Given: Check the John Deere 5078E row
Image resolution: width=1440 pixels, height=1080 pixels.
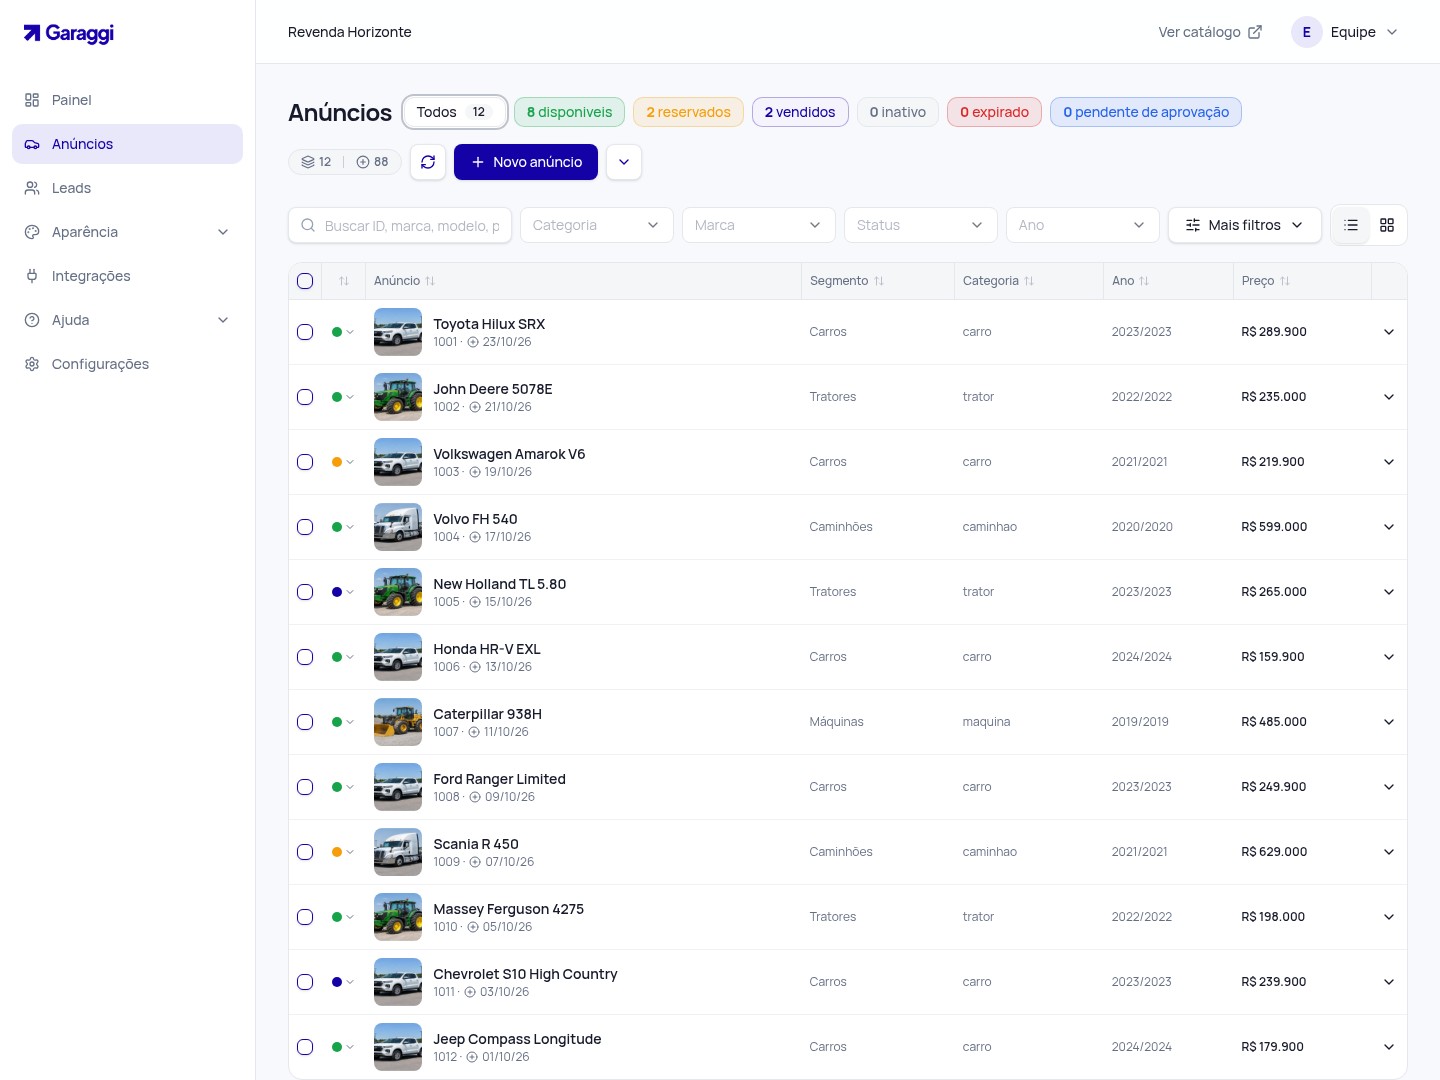Looking at the screenshot, I should pos(305,397).
